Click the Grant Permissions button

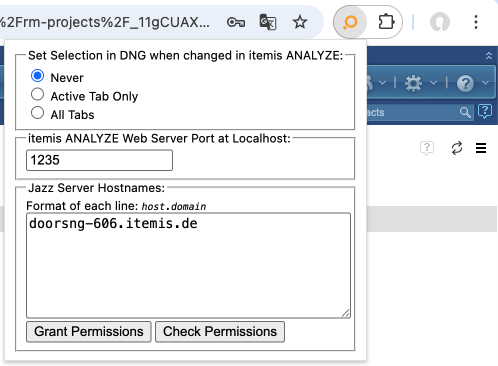point(89,332)
